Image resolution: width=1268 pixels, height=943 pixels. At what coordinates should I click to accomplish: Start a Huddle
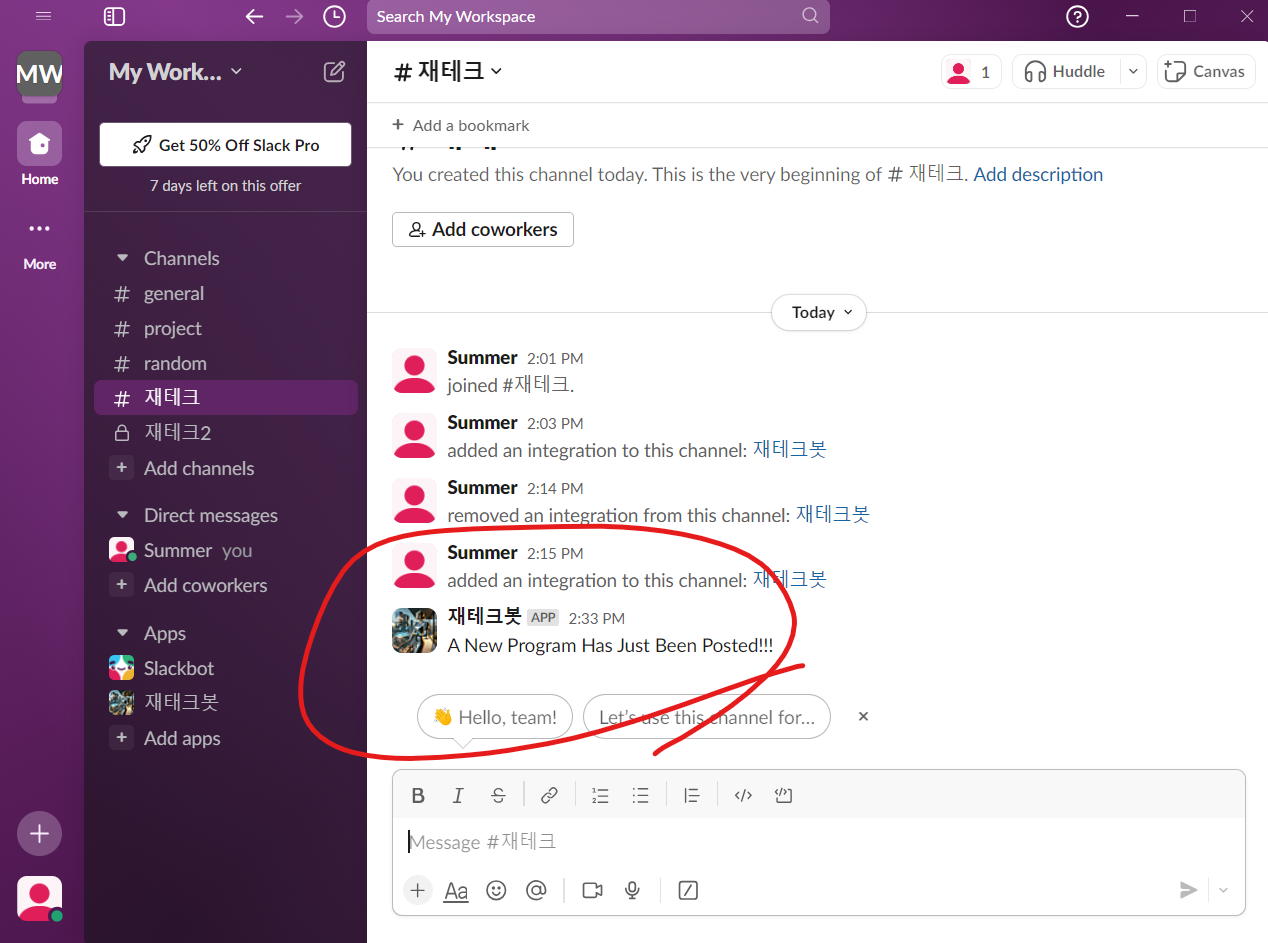(x=1066, y=71)
